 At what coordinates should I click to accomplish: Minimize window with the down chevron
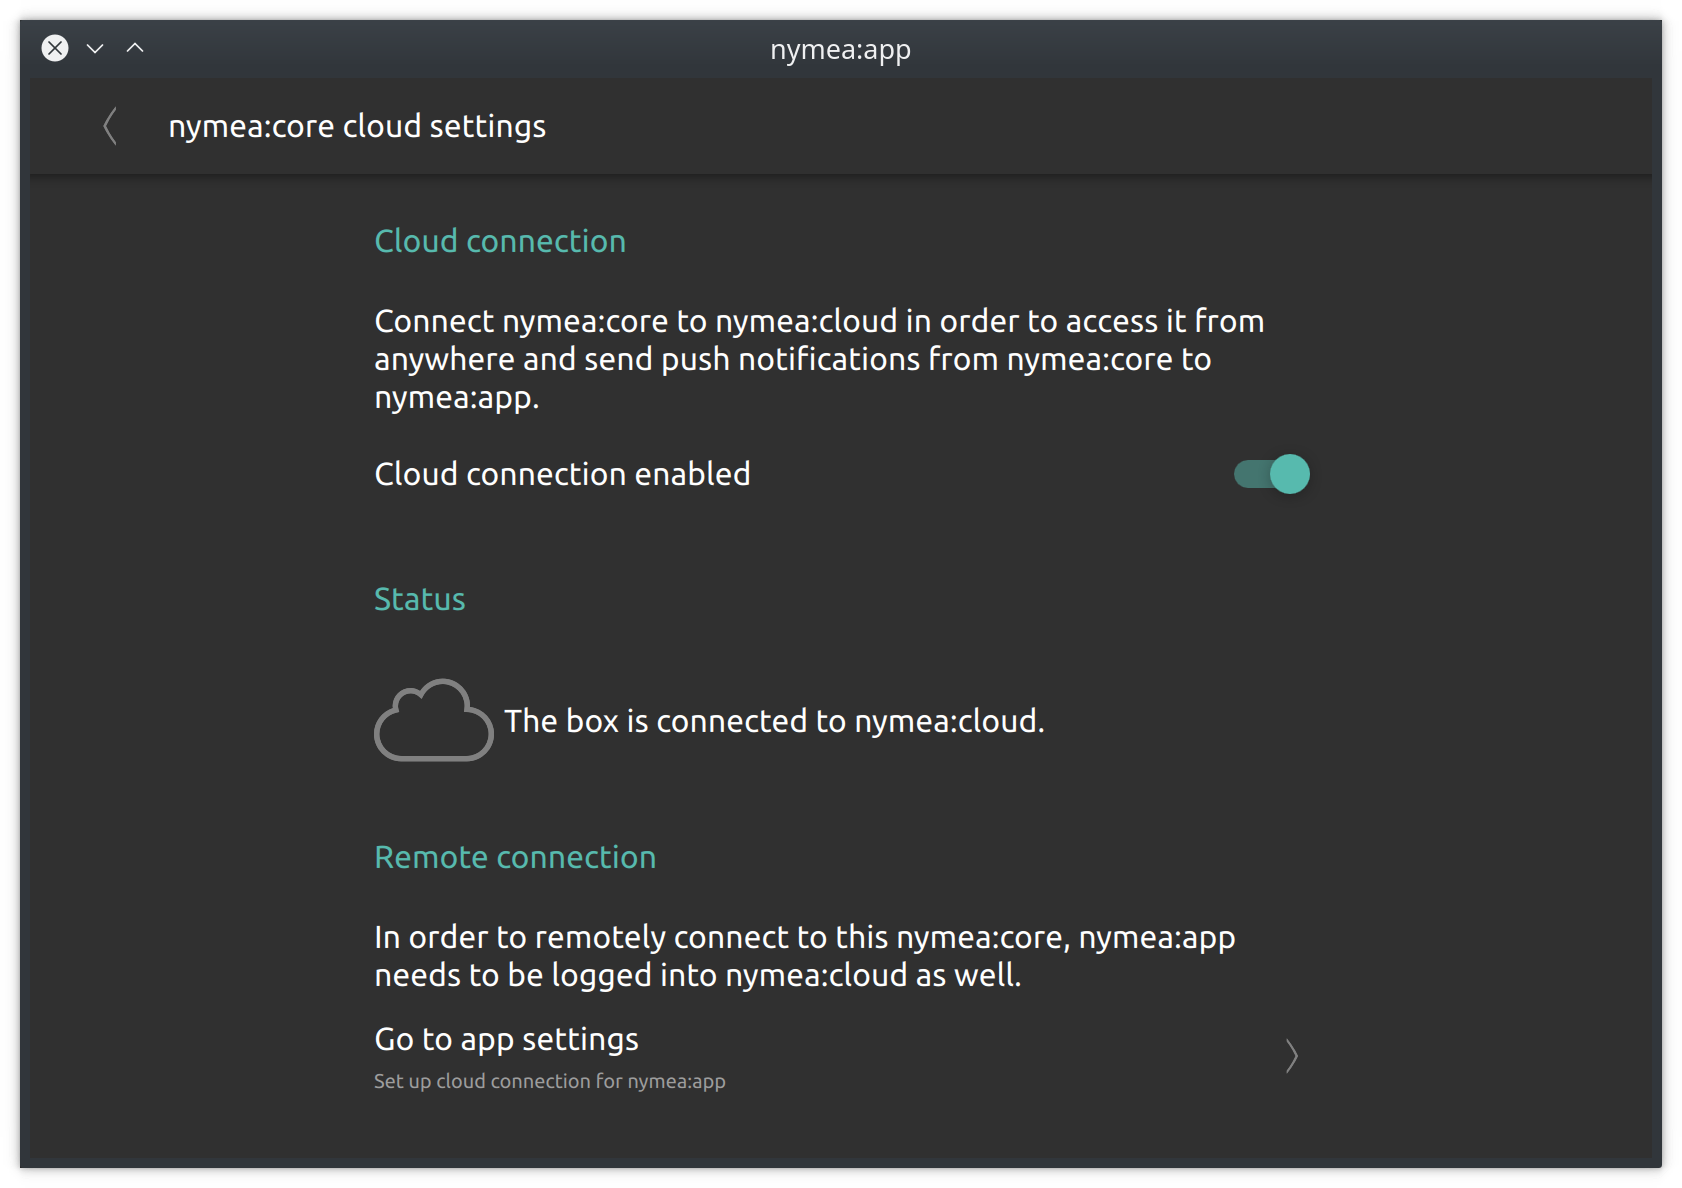pos(95,48)
